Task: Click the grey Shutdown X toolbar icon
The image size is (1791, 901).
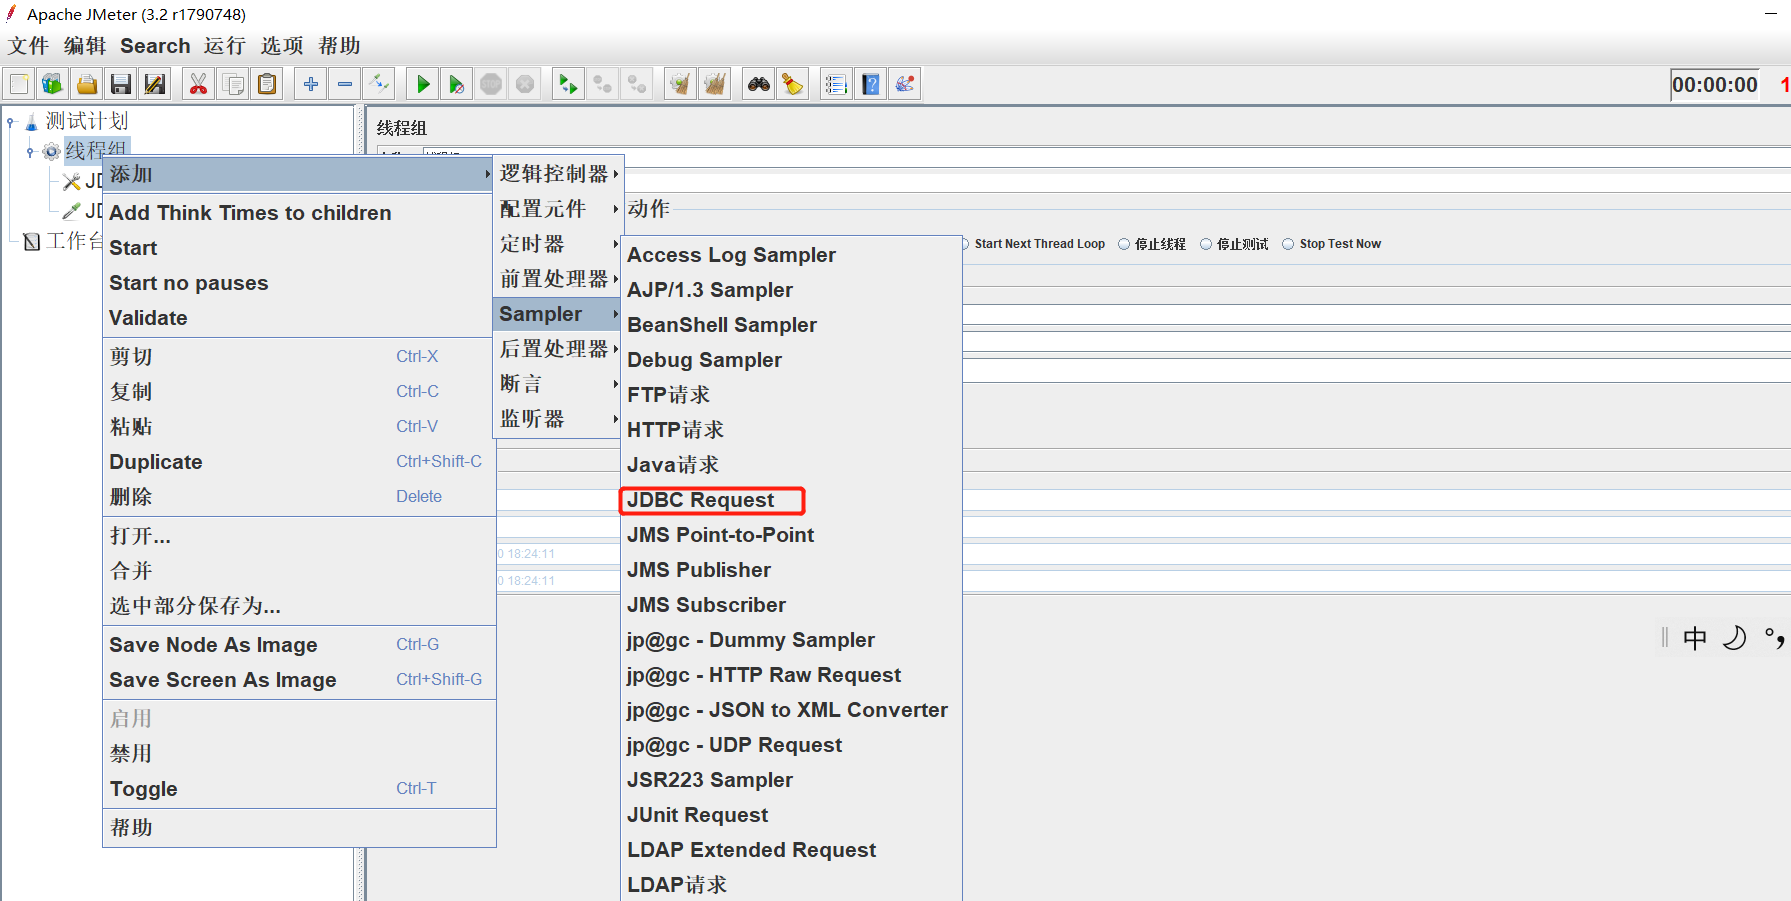Action: [525, 84]
